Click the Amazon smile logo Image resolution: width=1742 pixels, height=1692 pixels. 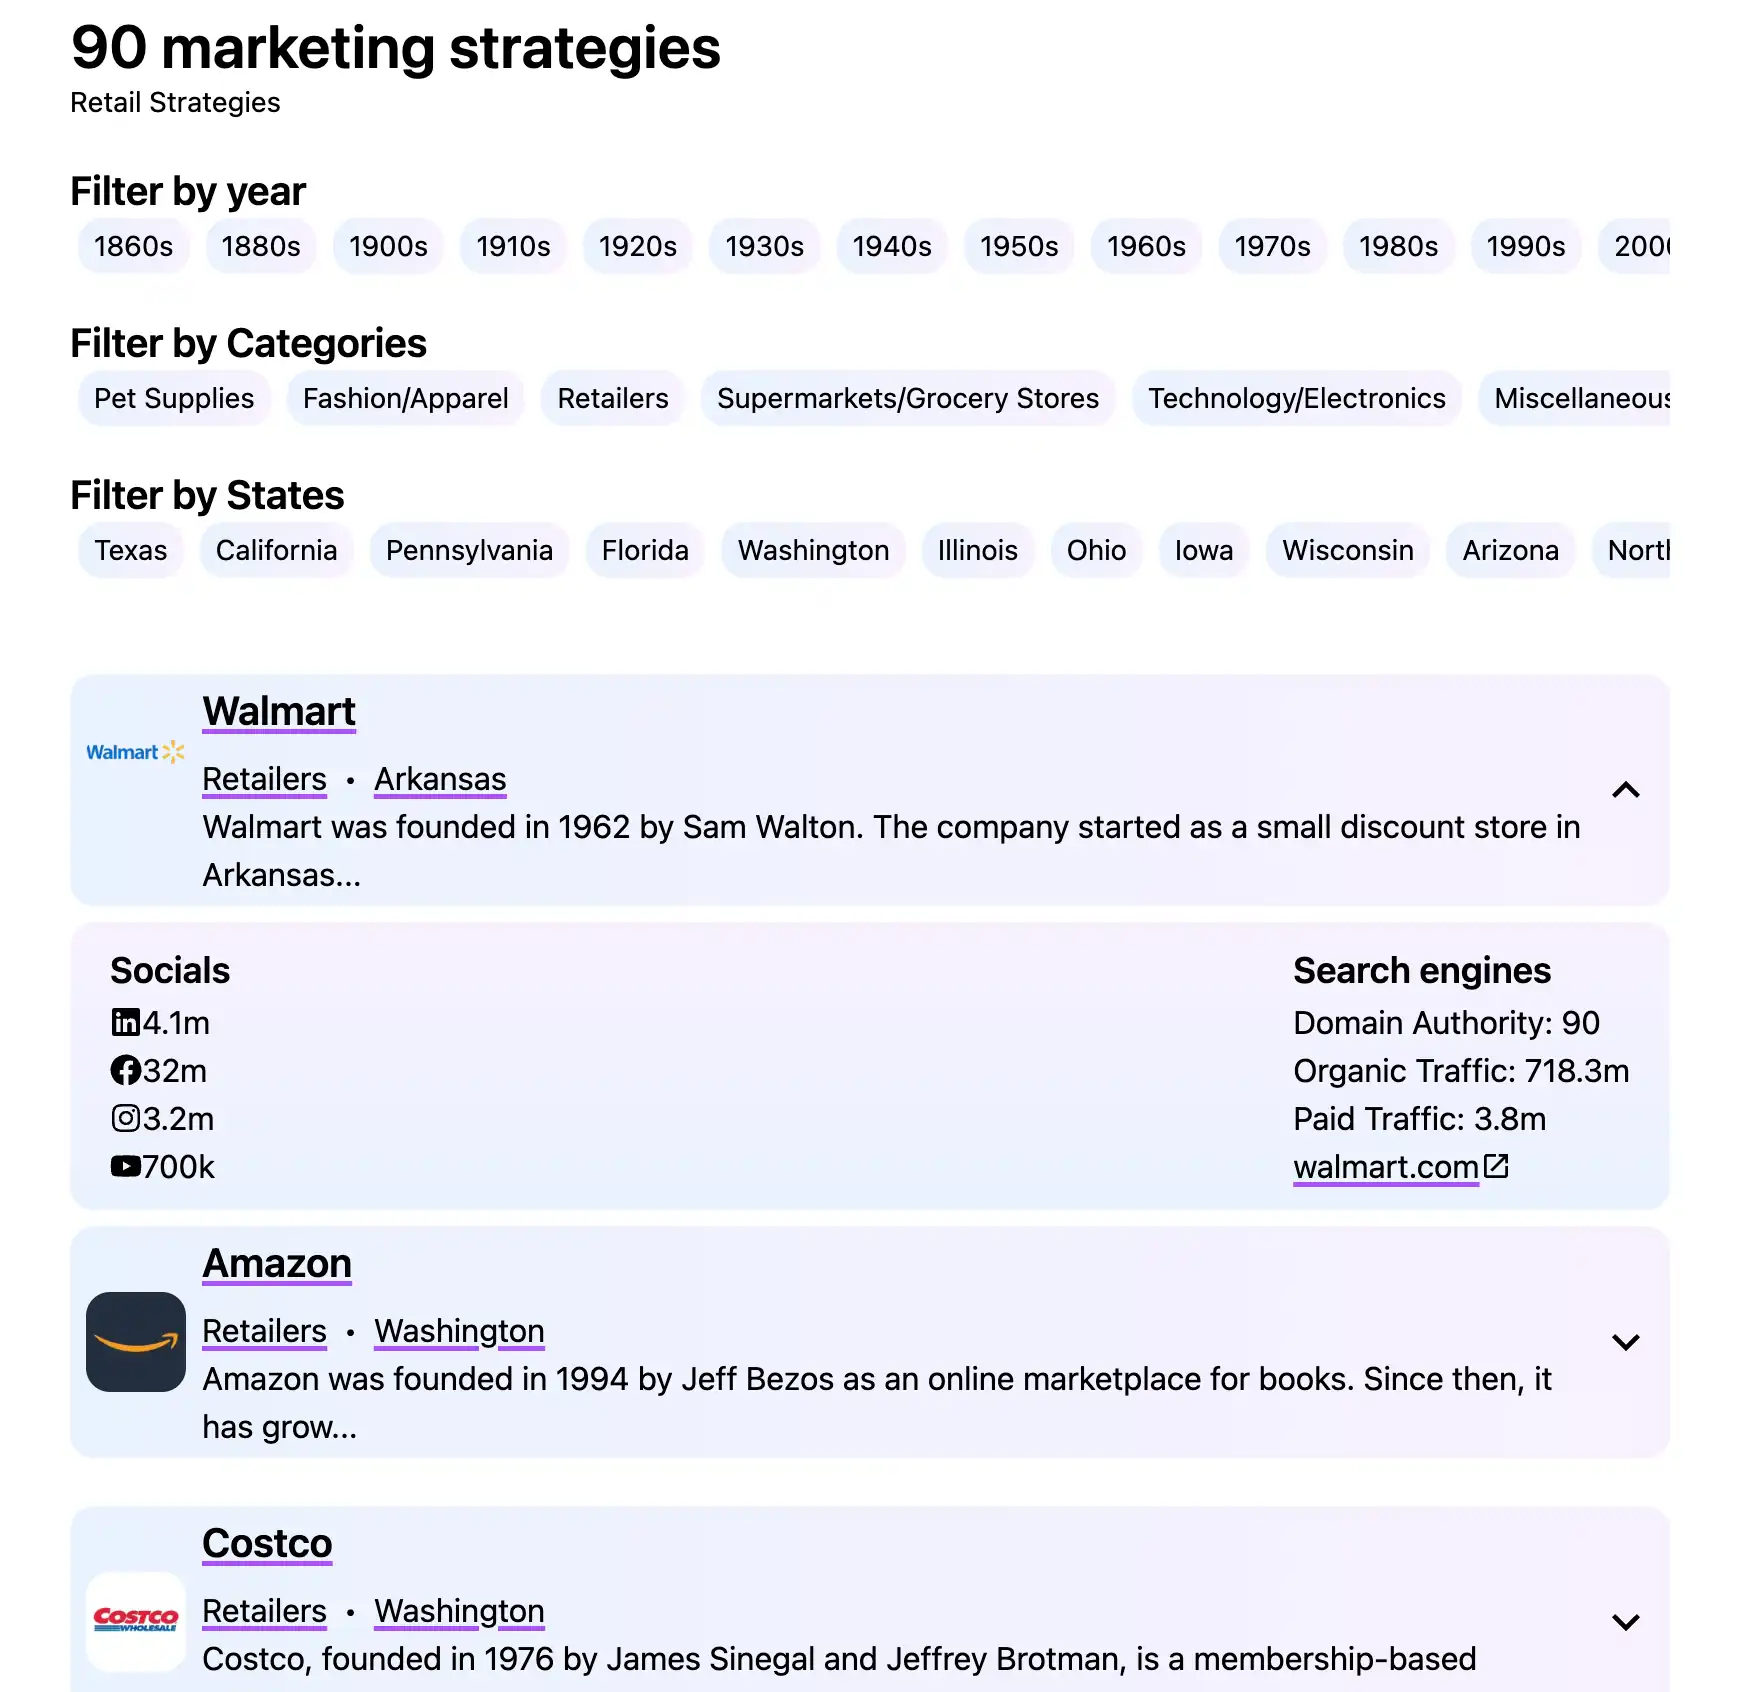coord(135,1343)
